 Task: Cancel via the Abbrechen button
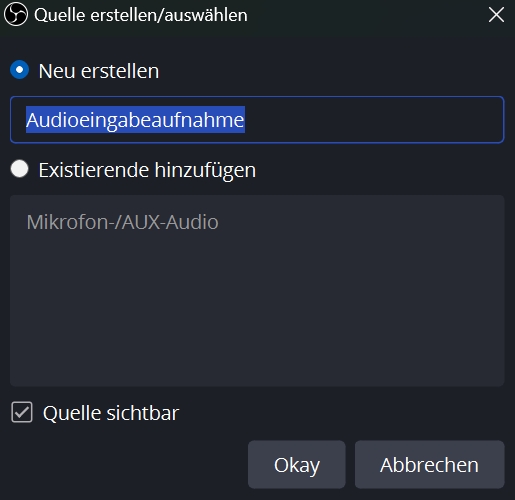click(430, 465)
